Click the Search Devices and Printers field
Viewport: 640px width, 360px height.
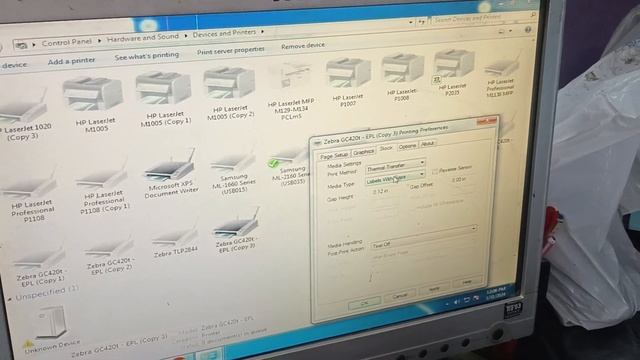(x=484, y=18)
